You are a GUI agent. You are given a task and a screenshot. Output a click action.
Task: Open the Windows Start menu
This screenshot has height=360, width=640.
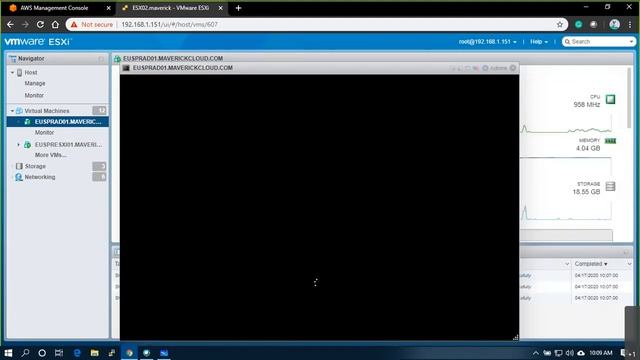tap(8, 353)
